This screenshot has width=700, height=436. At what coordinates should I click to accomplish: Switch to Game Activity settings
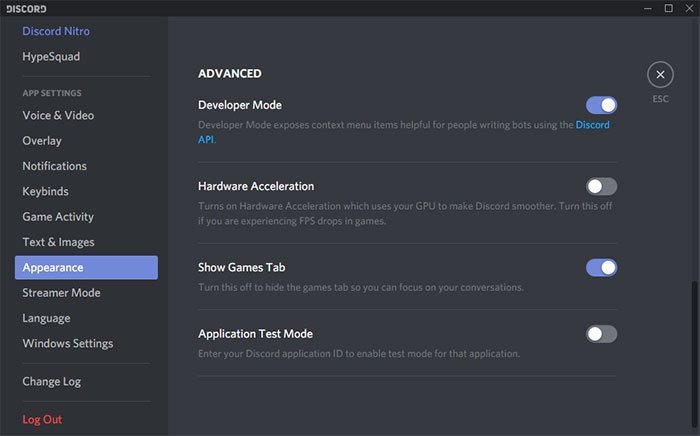pos(58,217)
